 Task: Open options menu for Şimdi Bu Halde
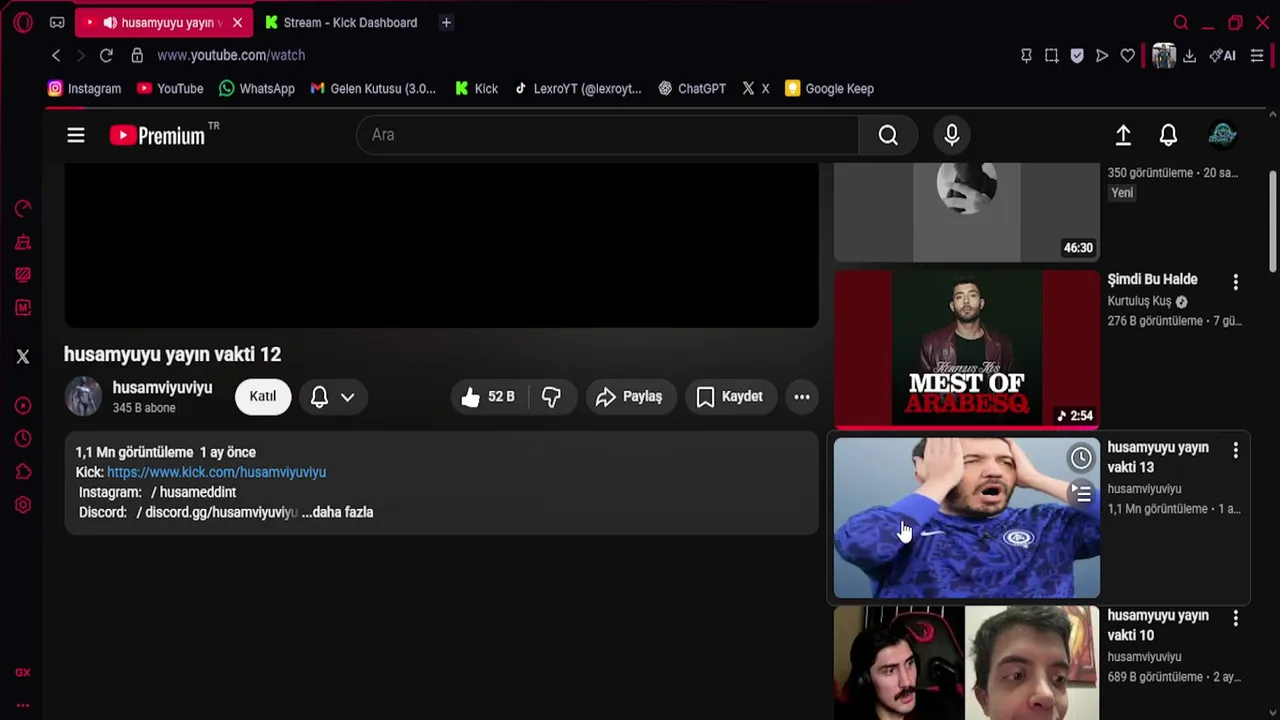[x=1236, y=283]
